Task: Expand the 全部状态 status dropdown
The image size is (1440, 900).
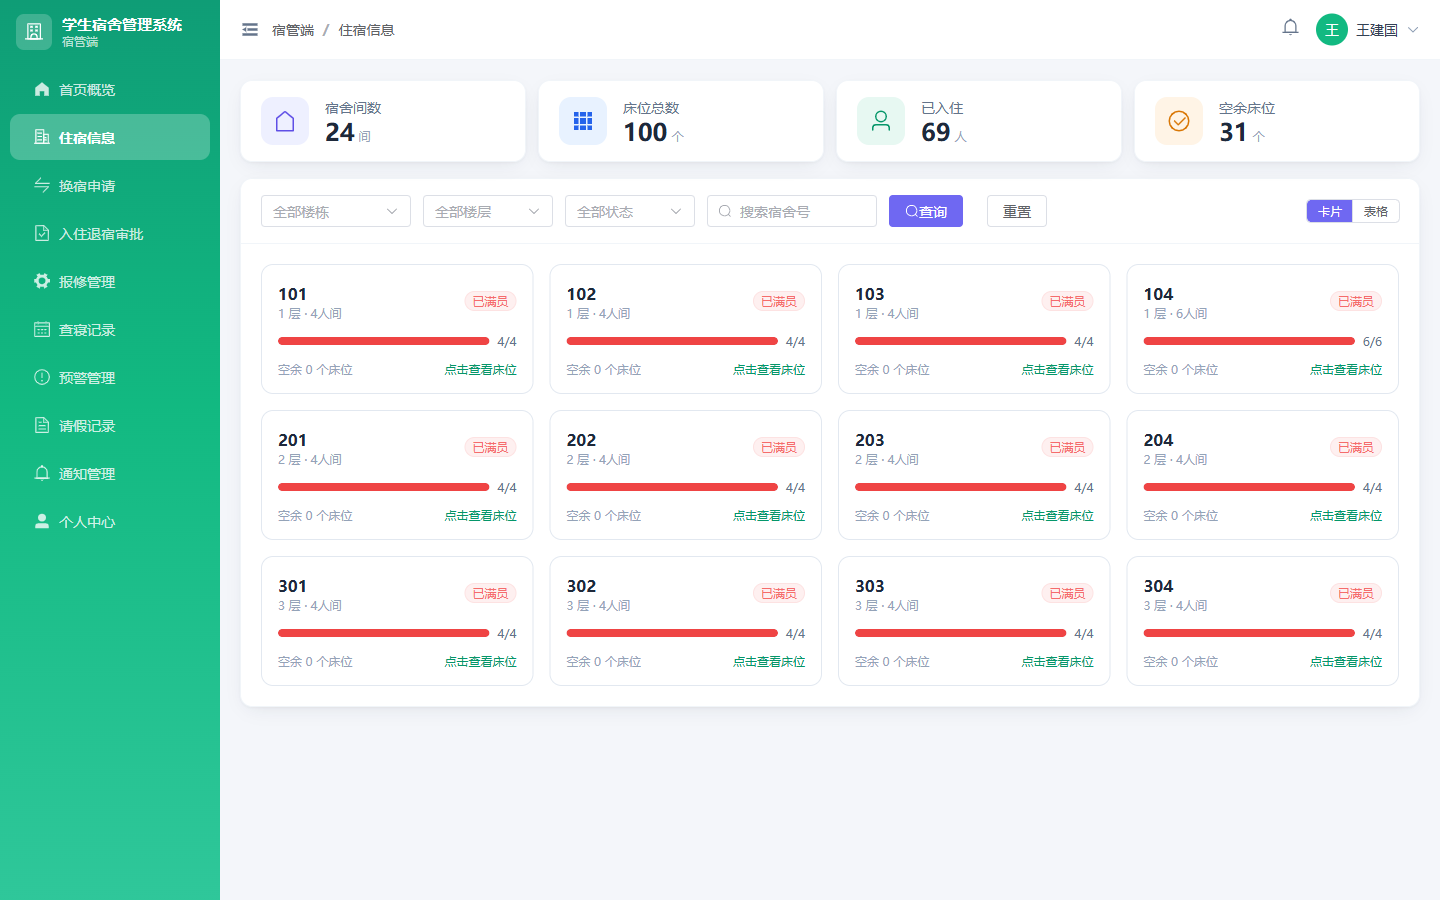Action: (630, 211)
